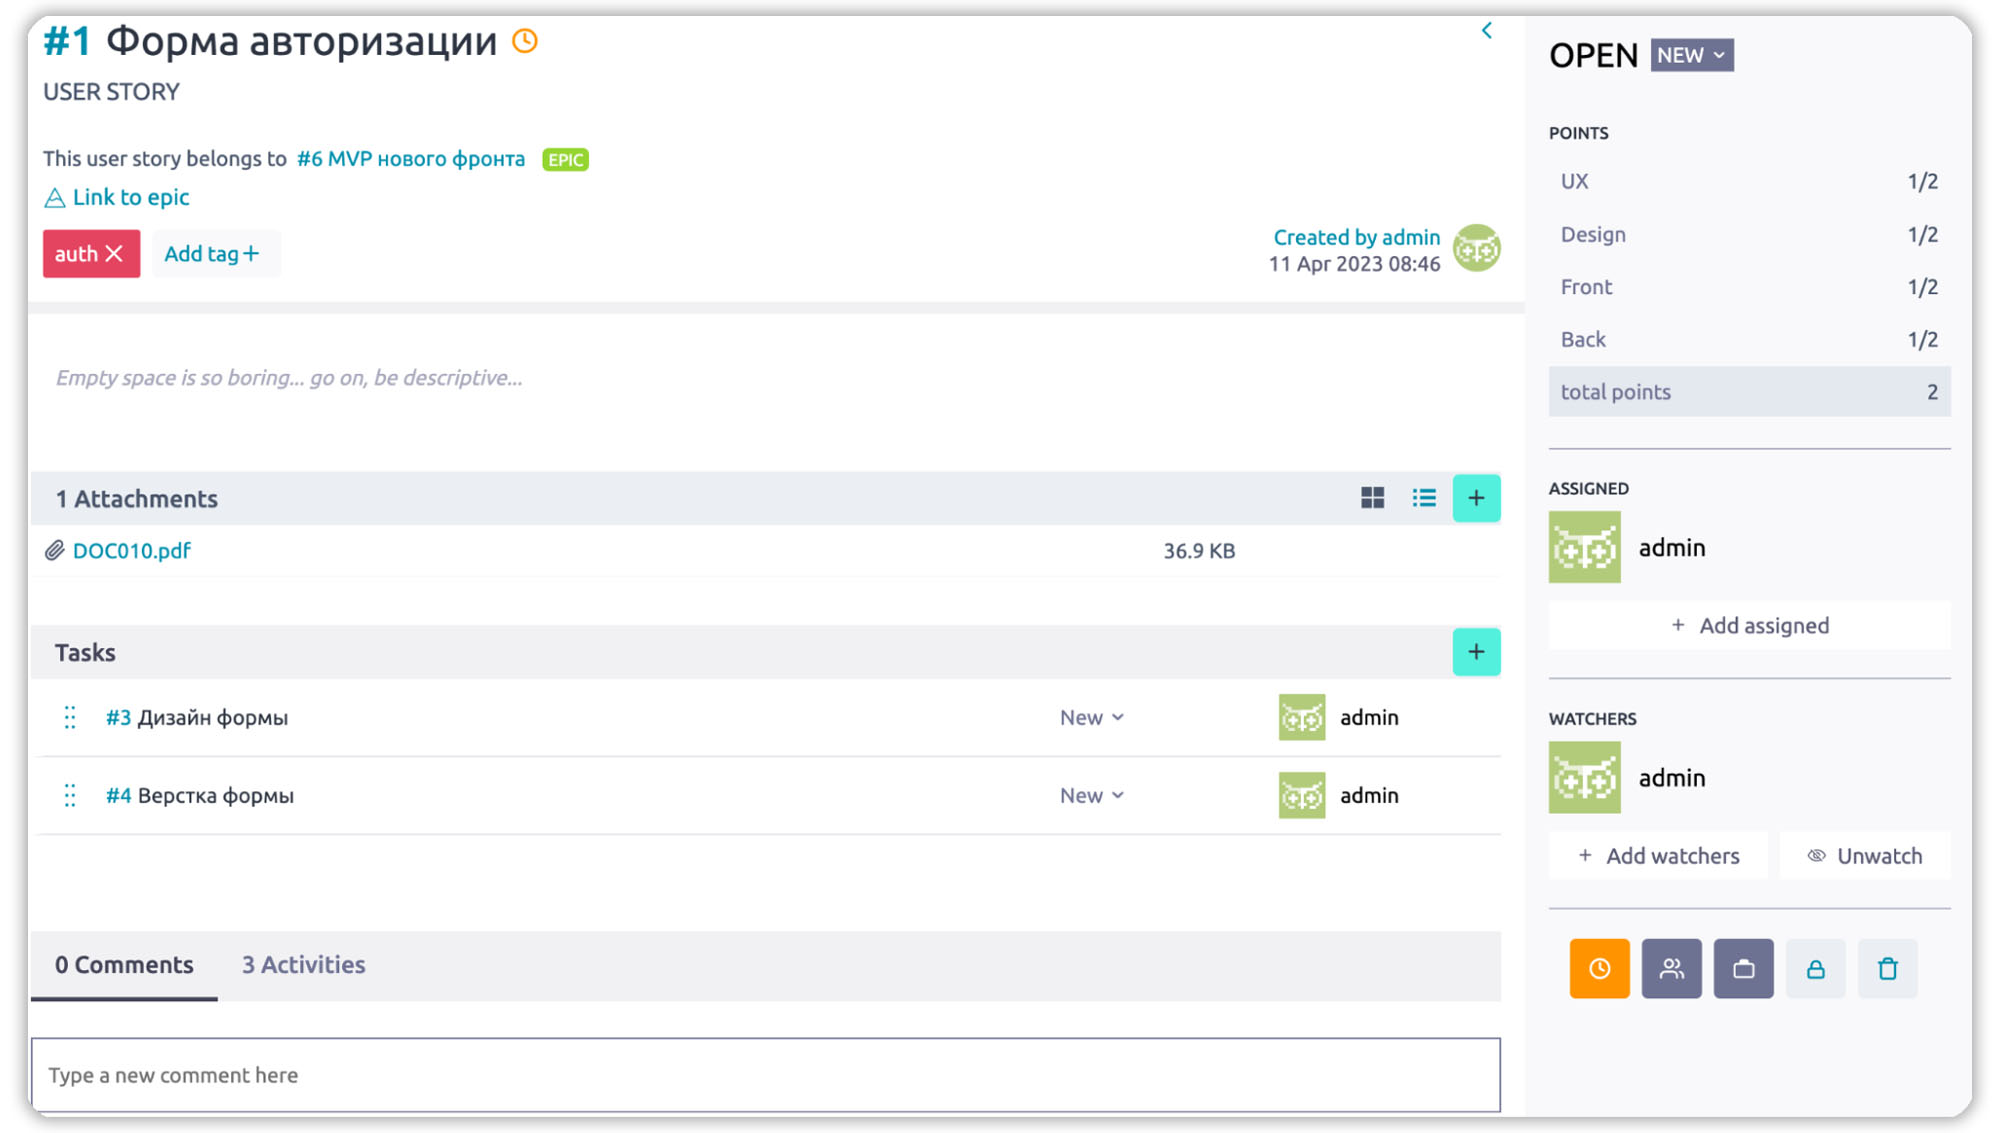Image resolution: width=1999 pixels, height=1133 pixels.
Task: Open status dropdown for Верстка формы task
Action: point(1091,796)
